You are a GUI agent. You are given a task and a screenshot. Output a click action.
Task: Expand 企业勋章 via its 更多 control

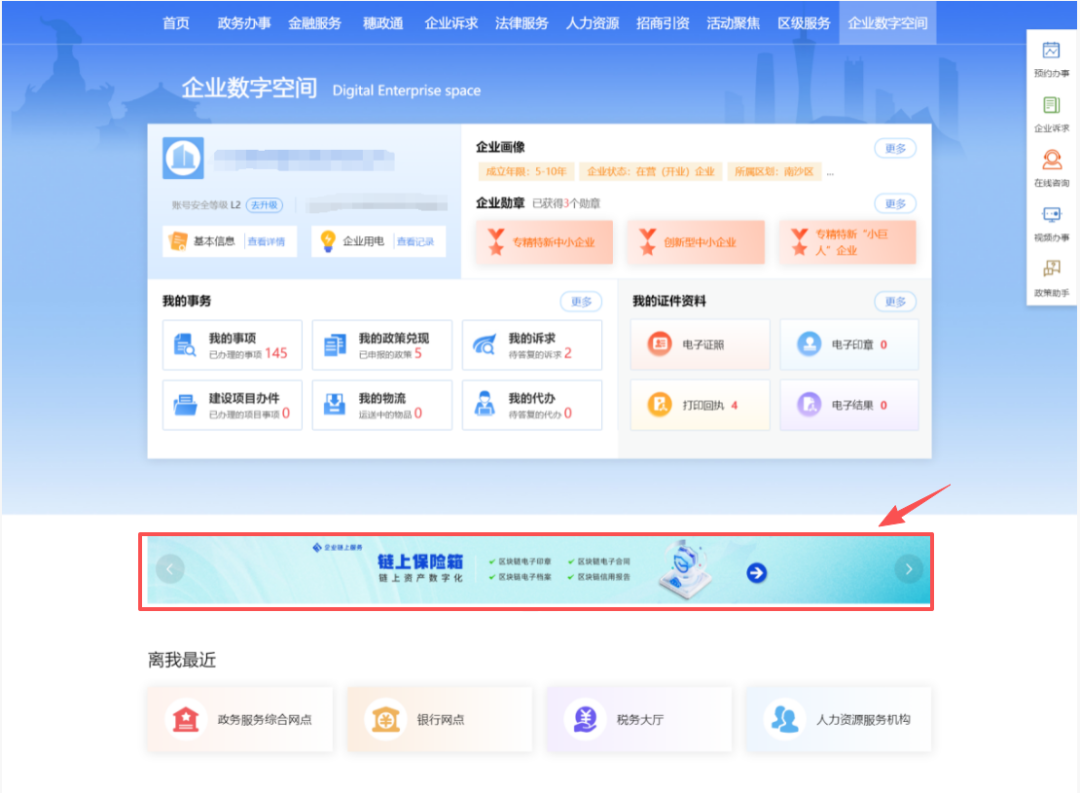point(894,203)
